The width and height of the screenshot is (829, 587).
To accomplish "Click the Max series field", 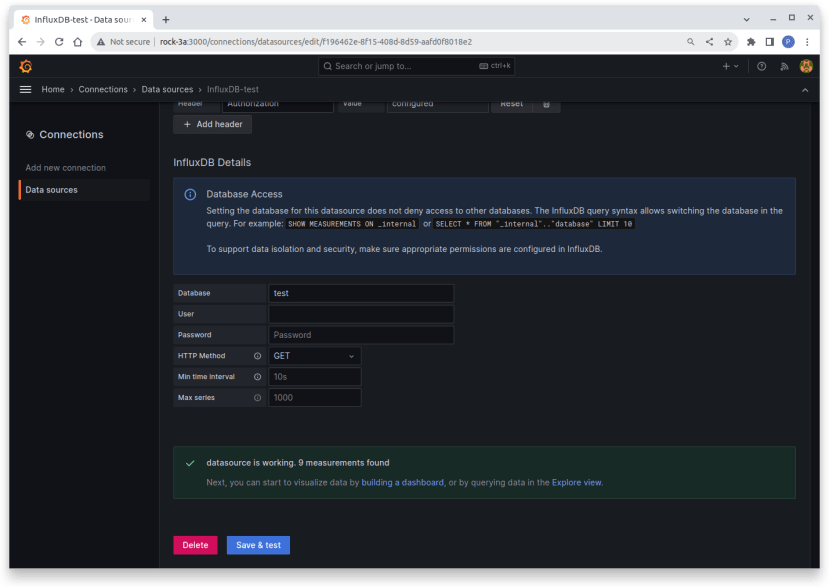I will tap(315, 398).
